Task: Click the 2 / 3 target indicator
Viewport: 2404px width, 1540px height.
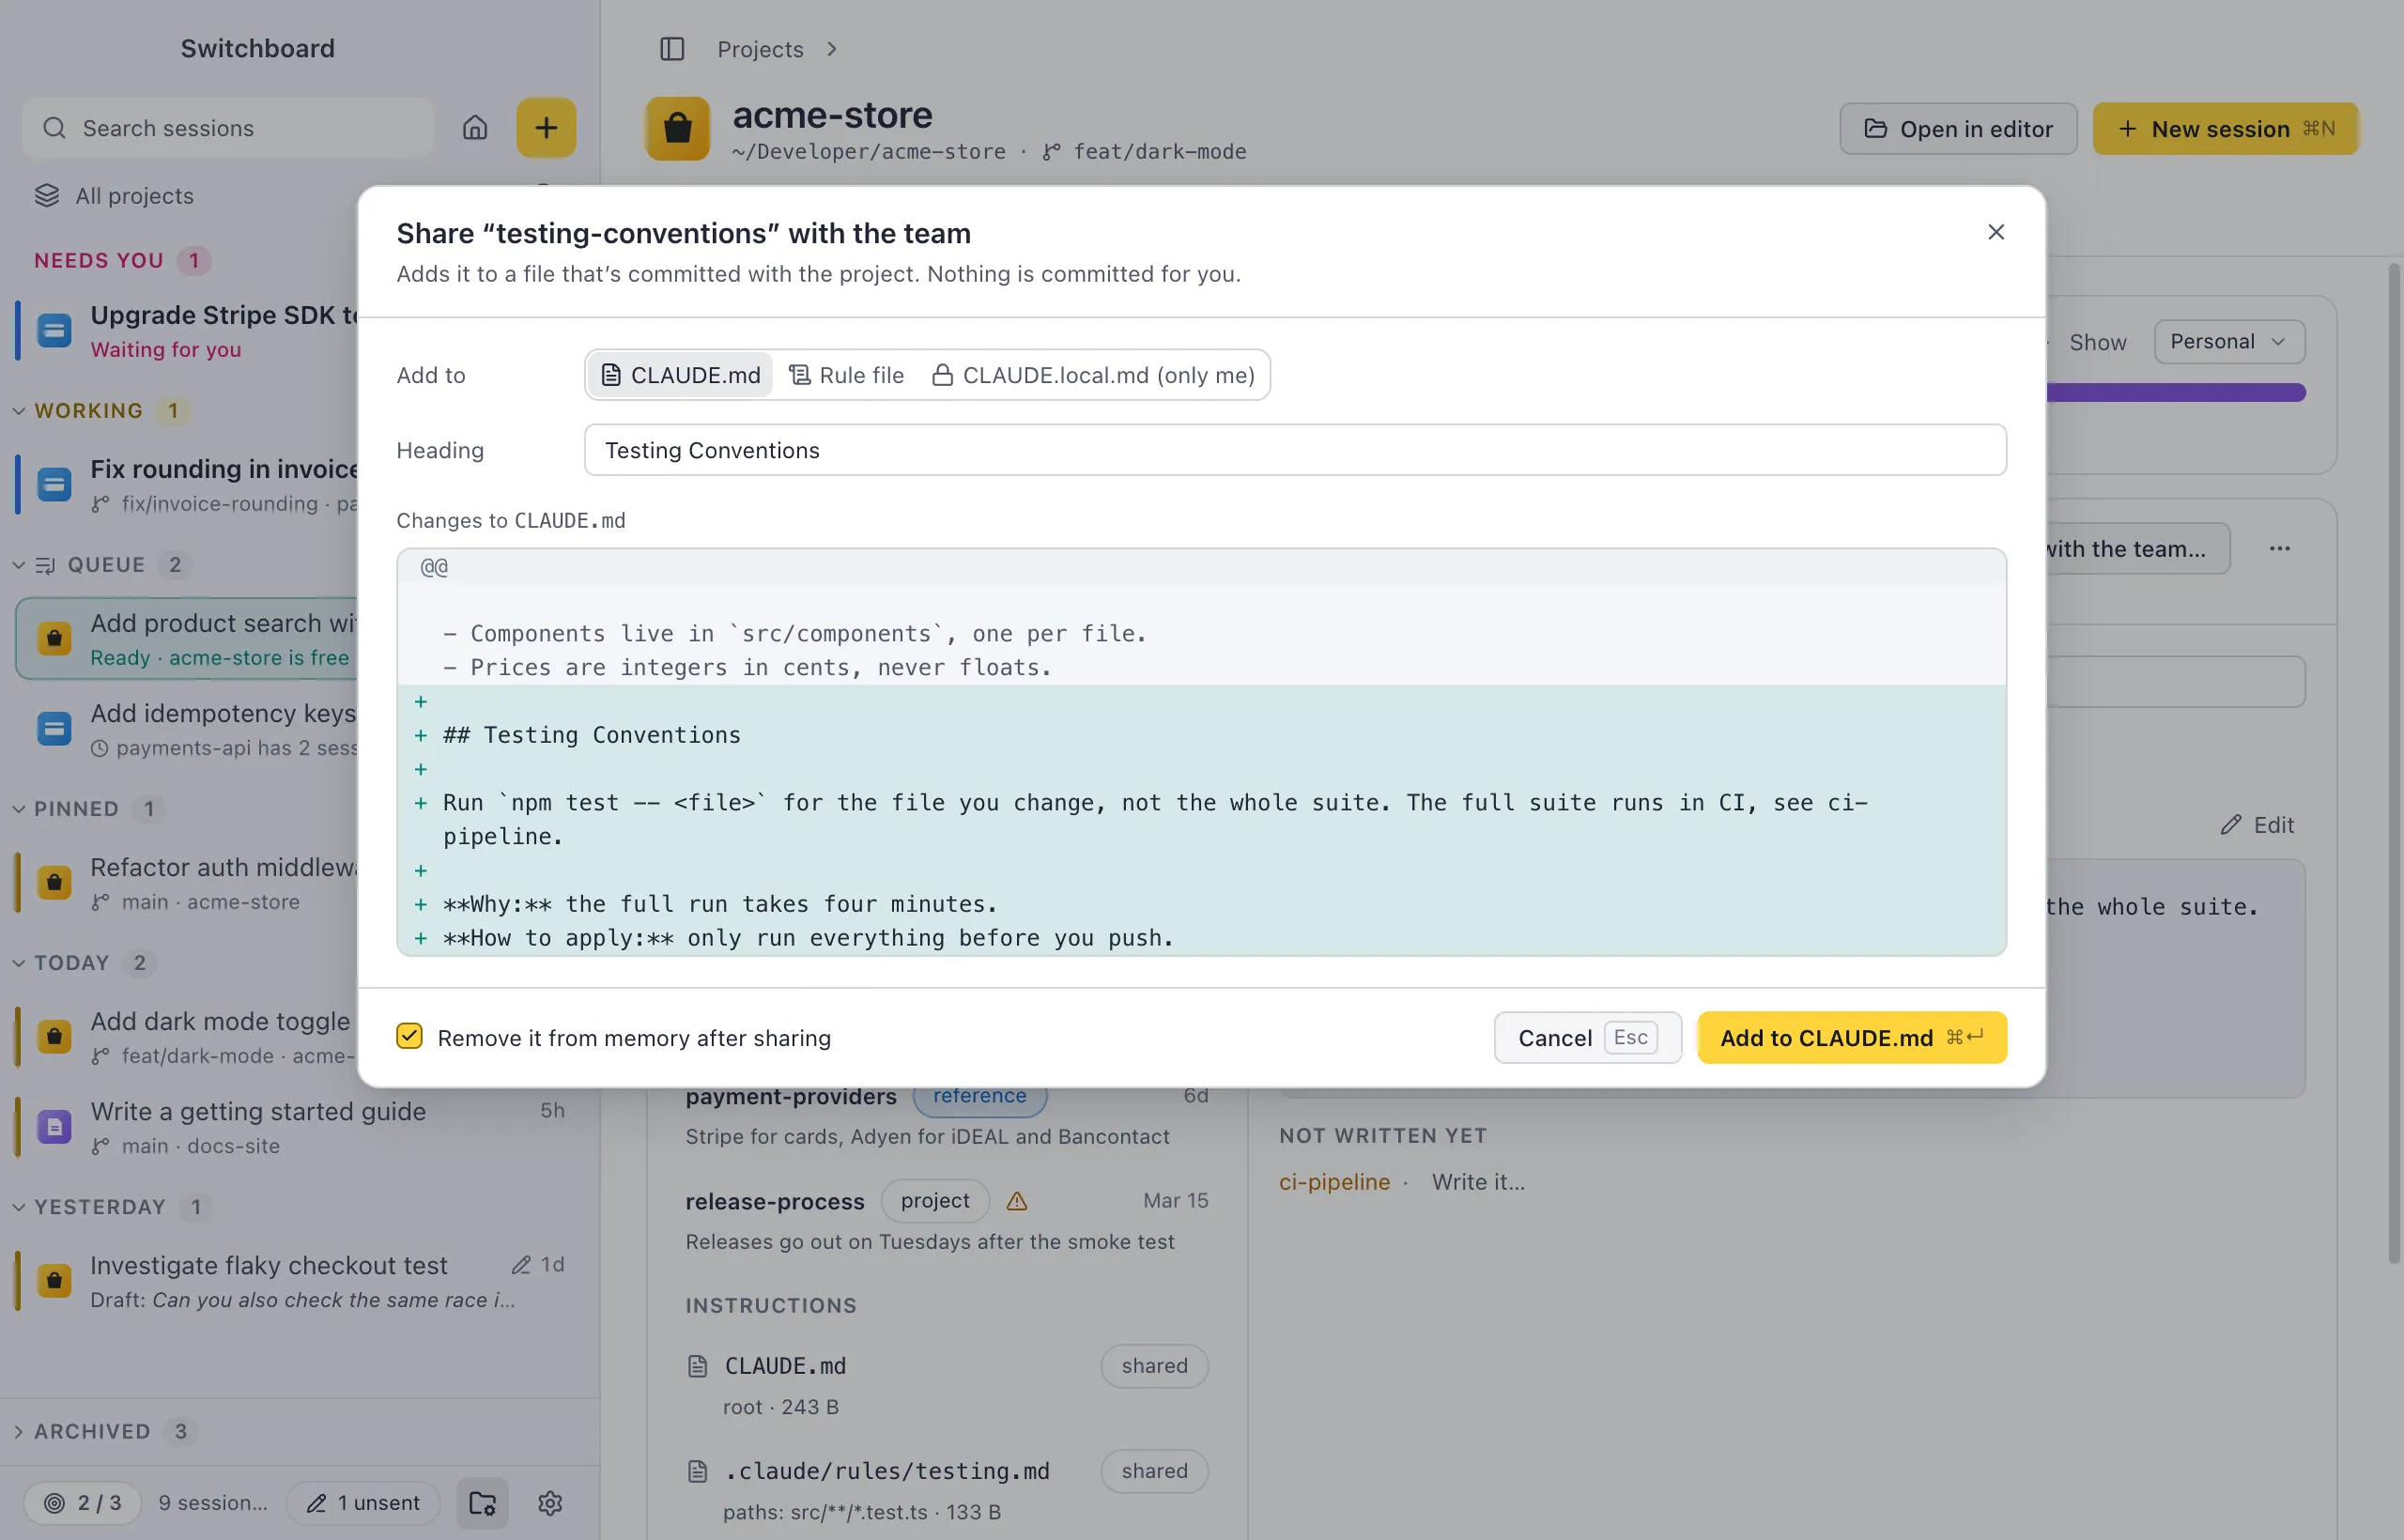Action: click(x=83, y=1503)
